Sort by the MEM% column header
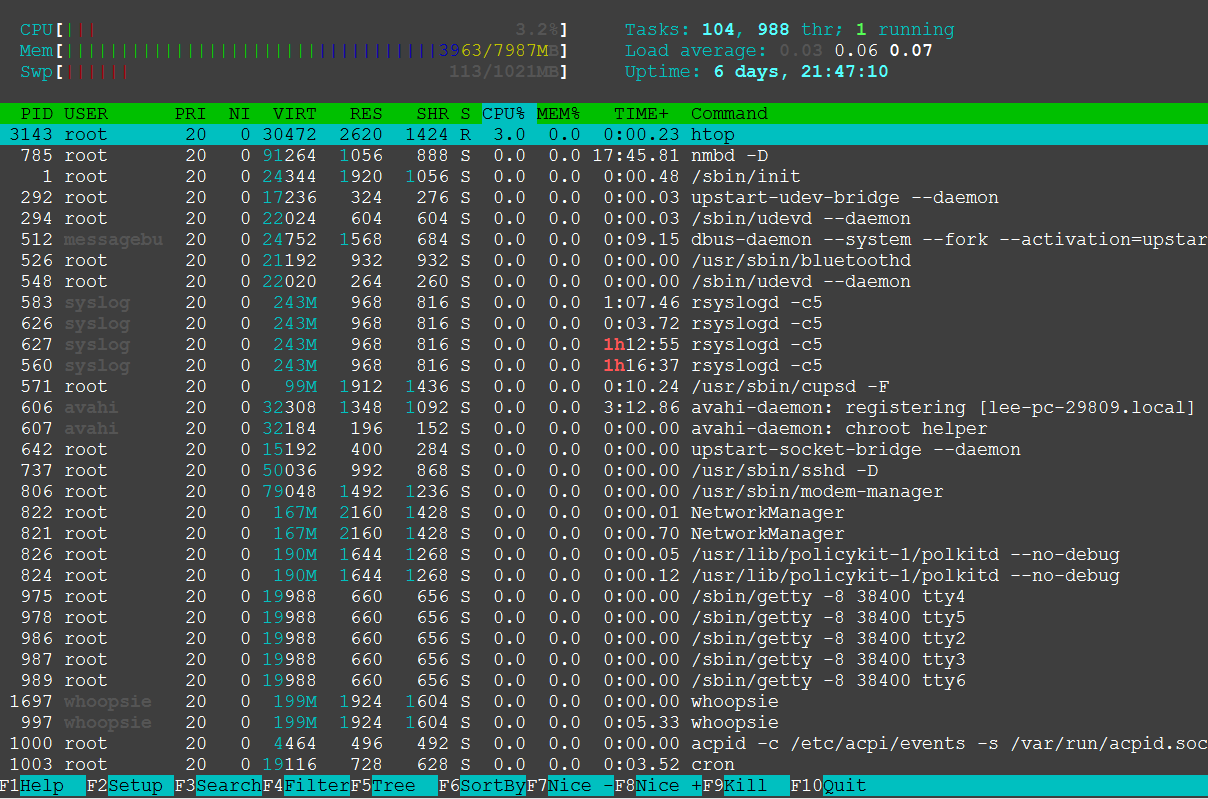This screenshot has height=799, width=1208. coord(559,114)
